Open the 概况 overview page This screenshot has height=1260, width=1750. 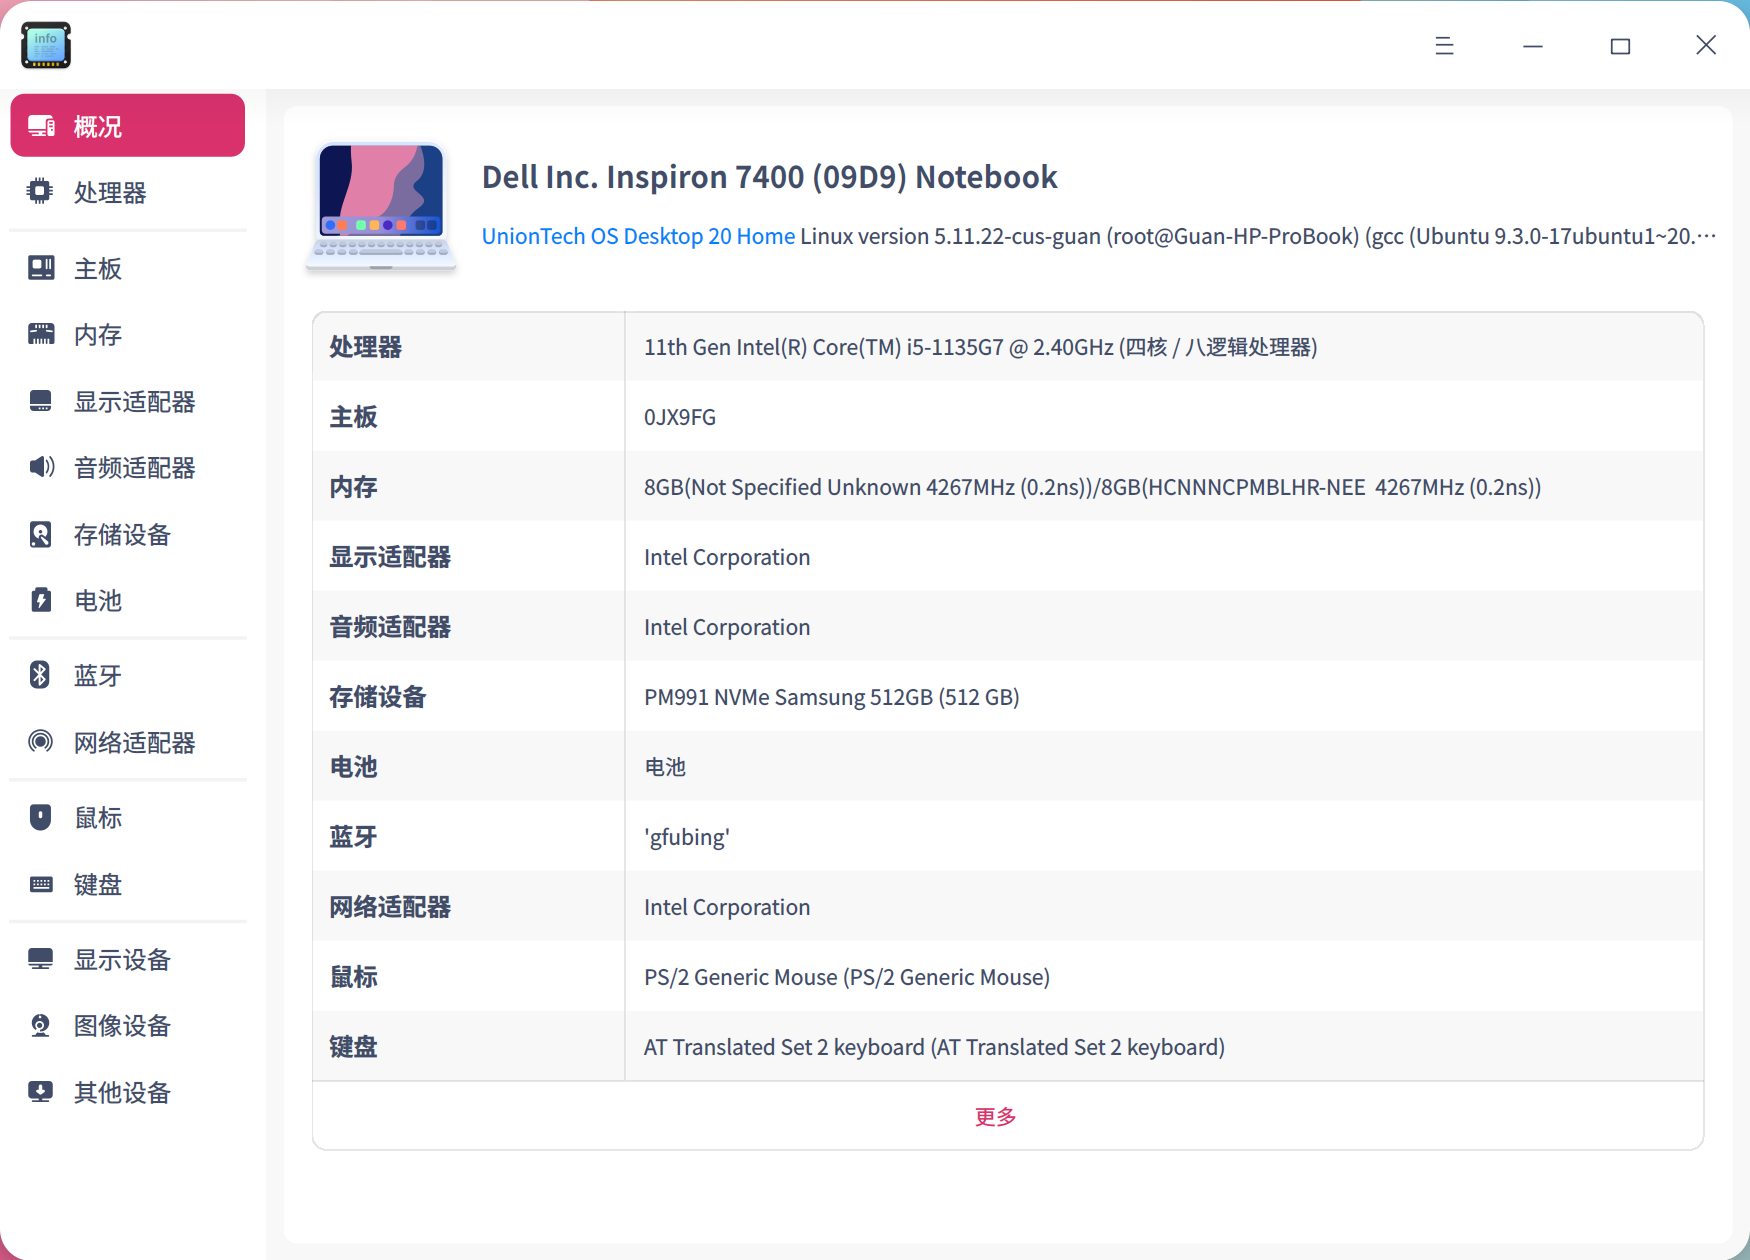pos(128,126)
